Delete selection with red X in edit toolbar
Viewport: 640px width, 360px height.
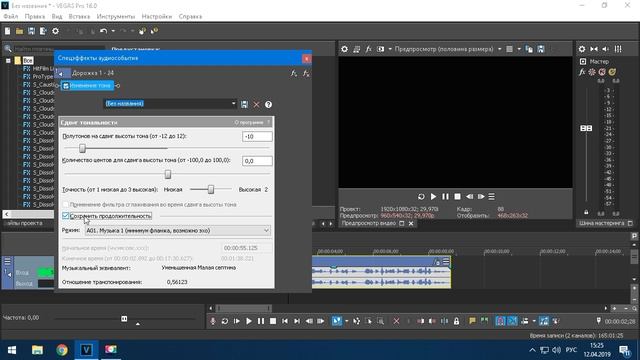coord(396,321)
